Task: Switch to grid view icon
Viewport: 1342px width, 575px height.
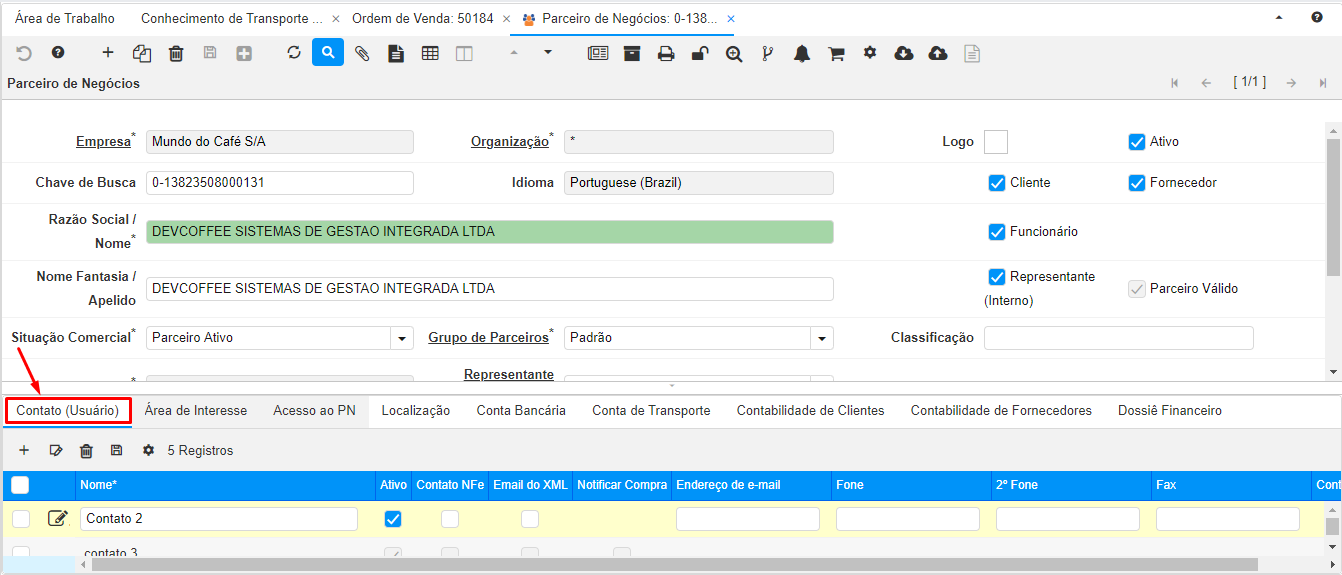Action: pyautogui.click(x=430, y=53)
